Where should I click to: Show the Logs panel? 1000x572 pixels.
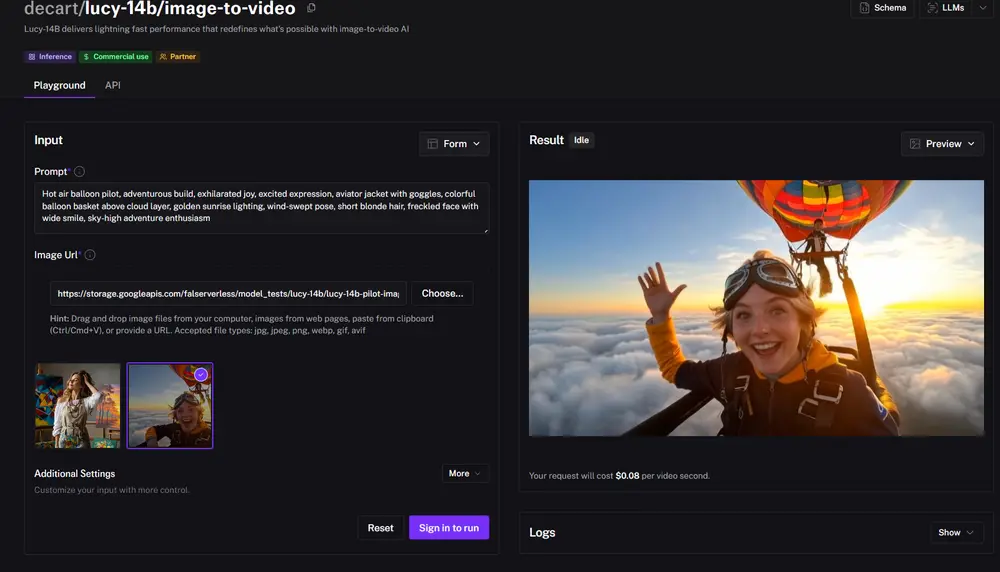pyautogui.click(x=956, y=533)
